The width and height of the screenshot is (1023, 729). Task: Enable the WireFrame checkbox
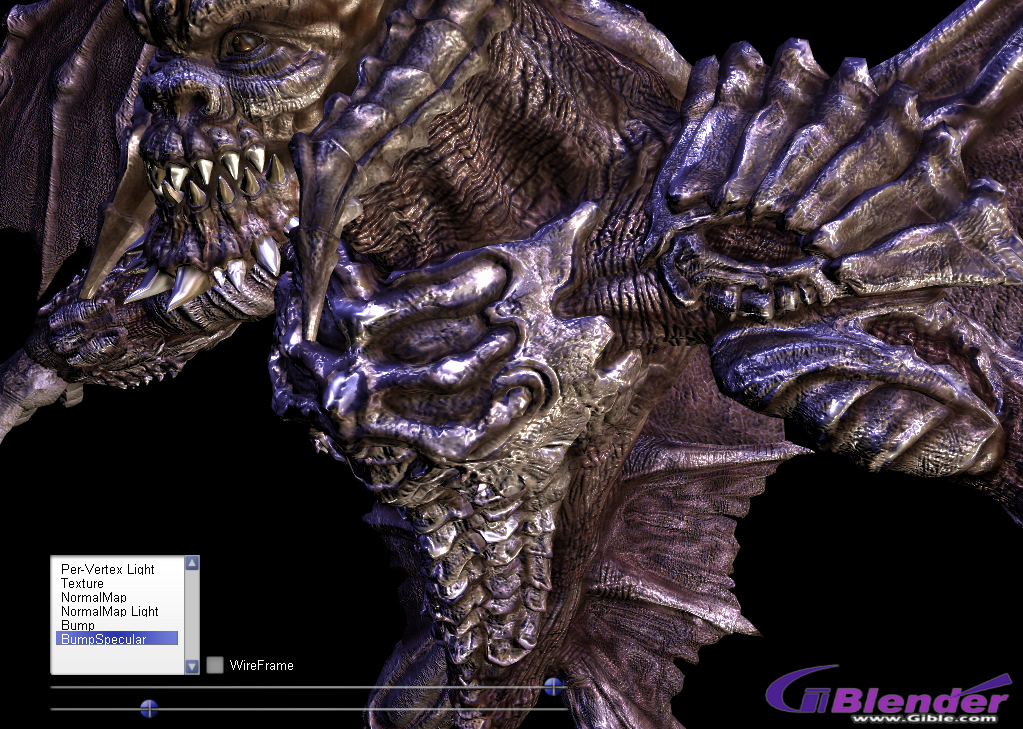coord(215,665)
